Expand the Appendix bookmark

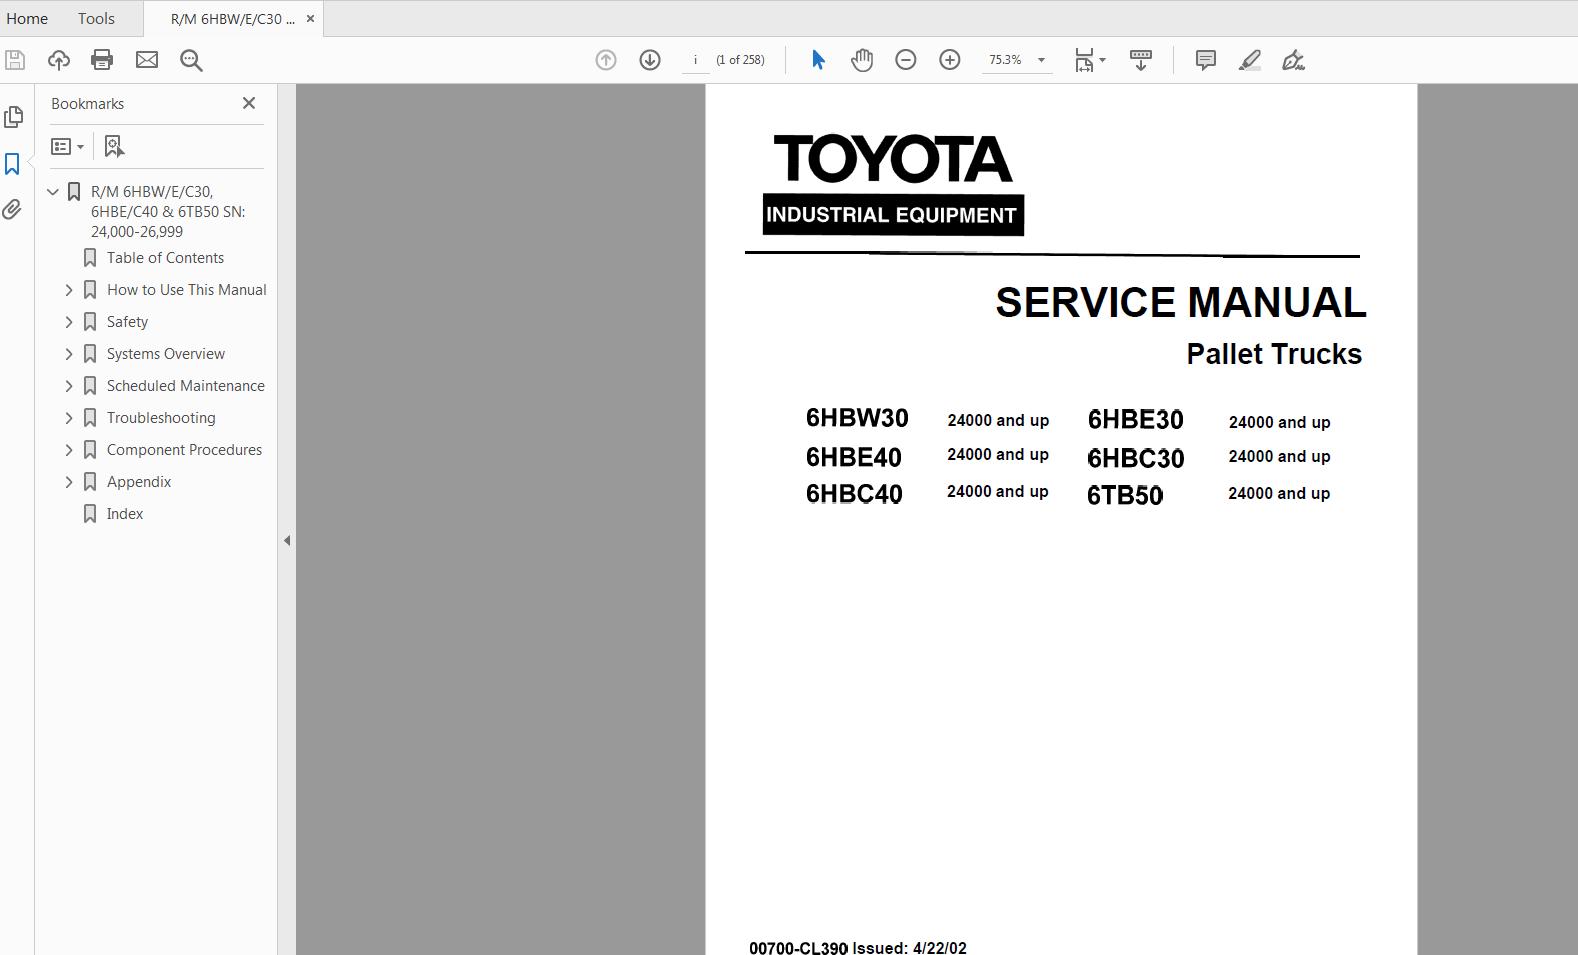point(69,482)
